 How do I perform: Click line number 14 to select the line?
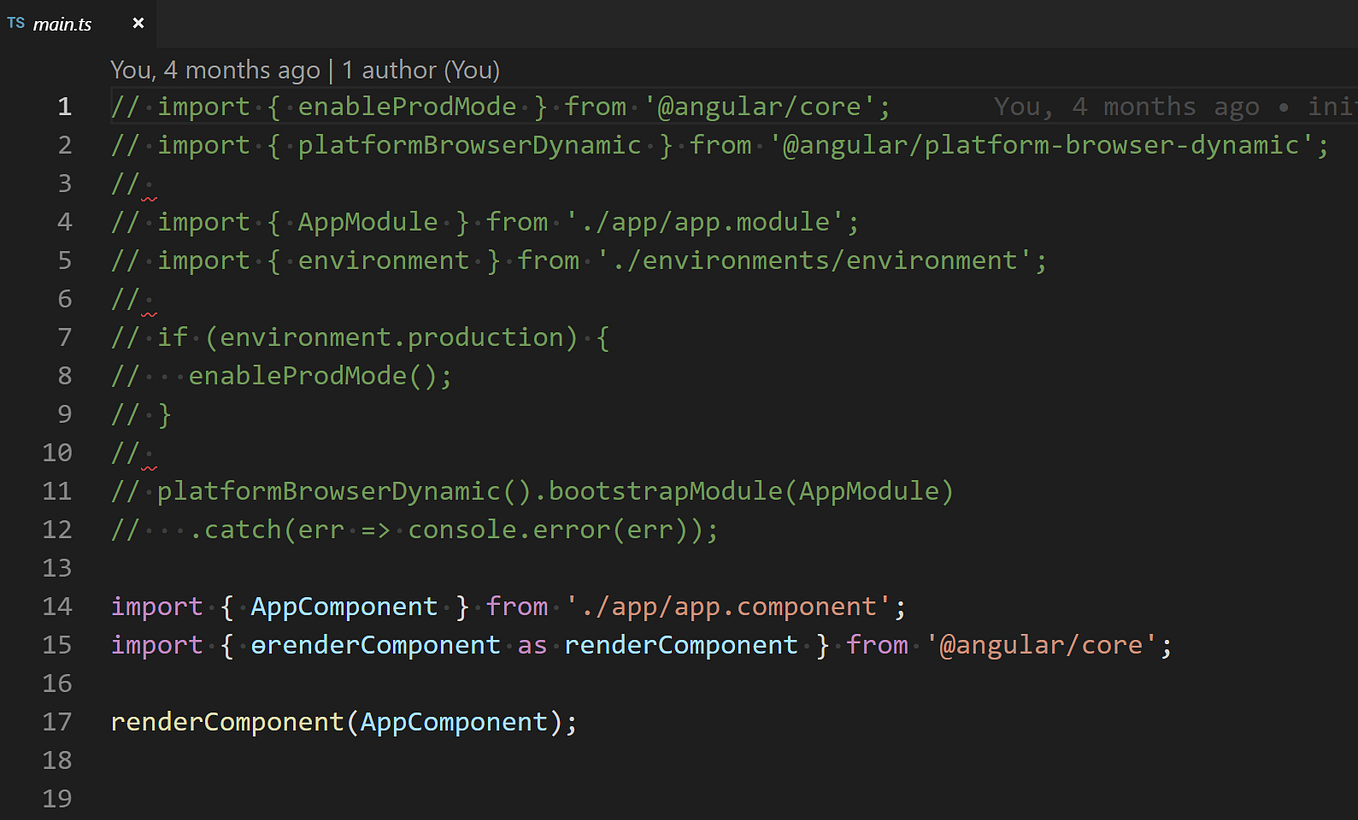(57, 606)
